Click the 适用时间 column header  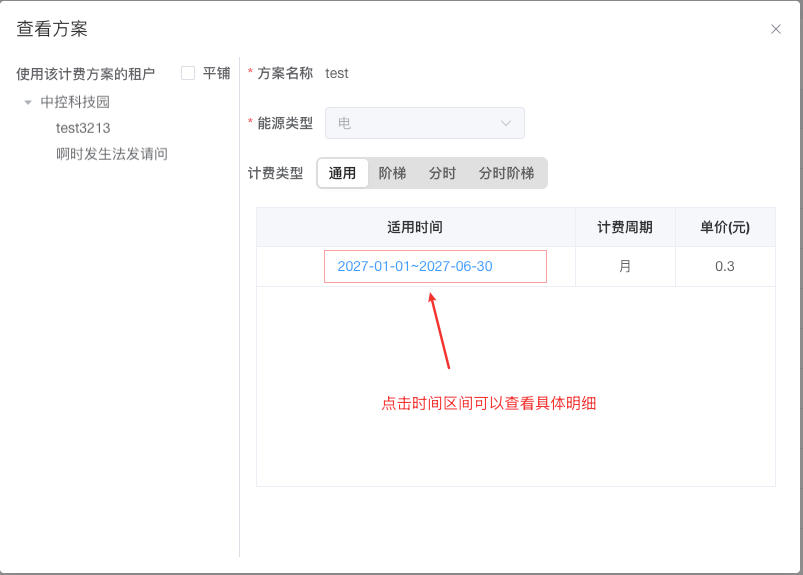tap(415, 227)
